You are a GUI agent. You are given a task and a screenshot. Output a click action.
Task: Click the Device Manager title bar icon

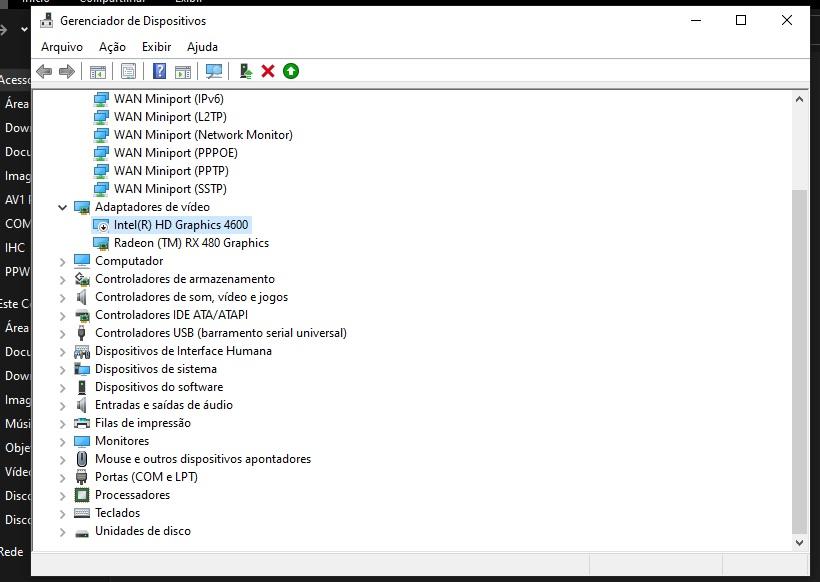pos(47,20)
